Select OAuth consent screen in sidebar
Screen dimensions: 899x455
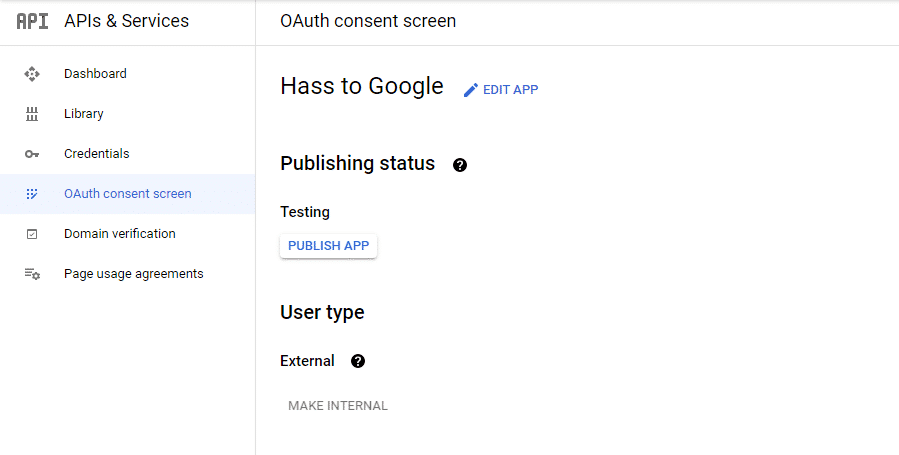coord(128,194)
